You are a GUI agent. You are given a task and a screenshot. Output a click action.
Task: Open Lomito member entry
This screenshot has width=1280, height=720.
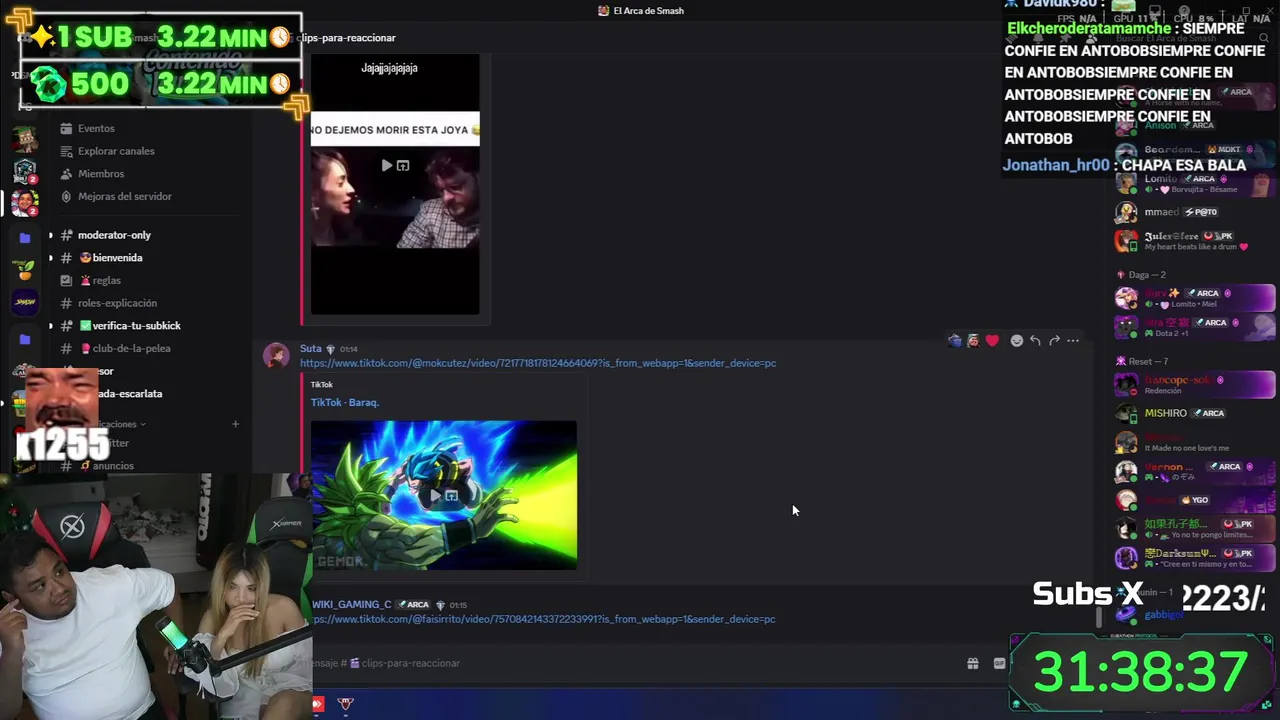point(1195,183)
